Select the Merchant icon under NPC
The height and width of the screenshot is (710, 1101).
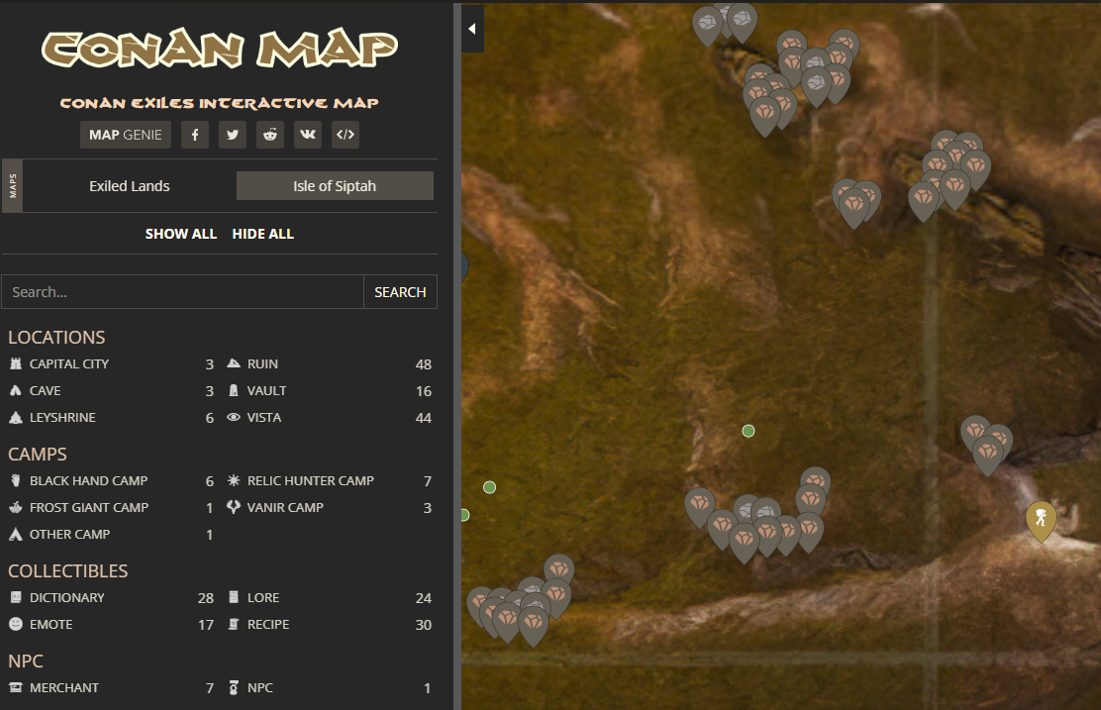point(14,687)
